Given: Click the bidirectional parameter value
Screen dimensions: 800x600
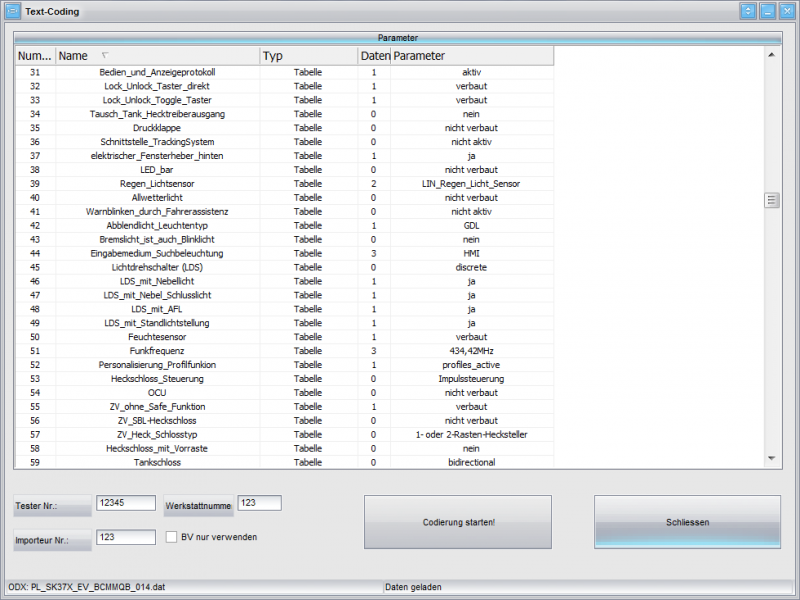Looking at the screenshot, I should [471, 462].
